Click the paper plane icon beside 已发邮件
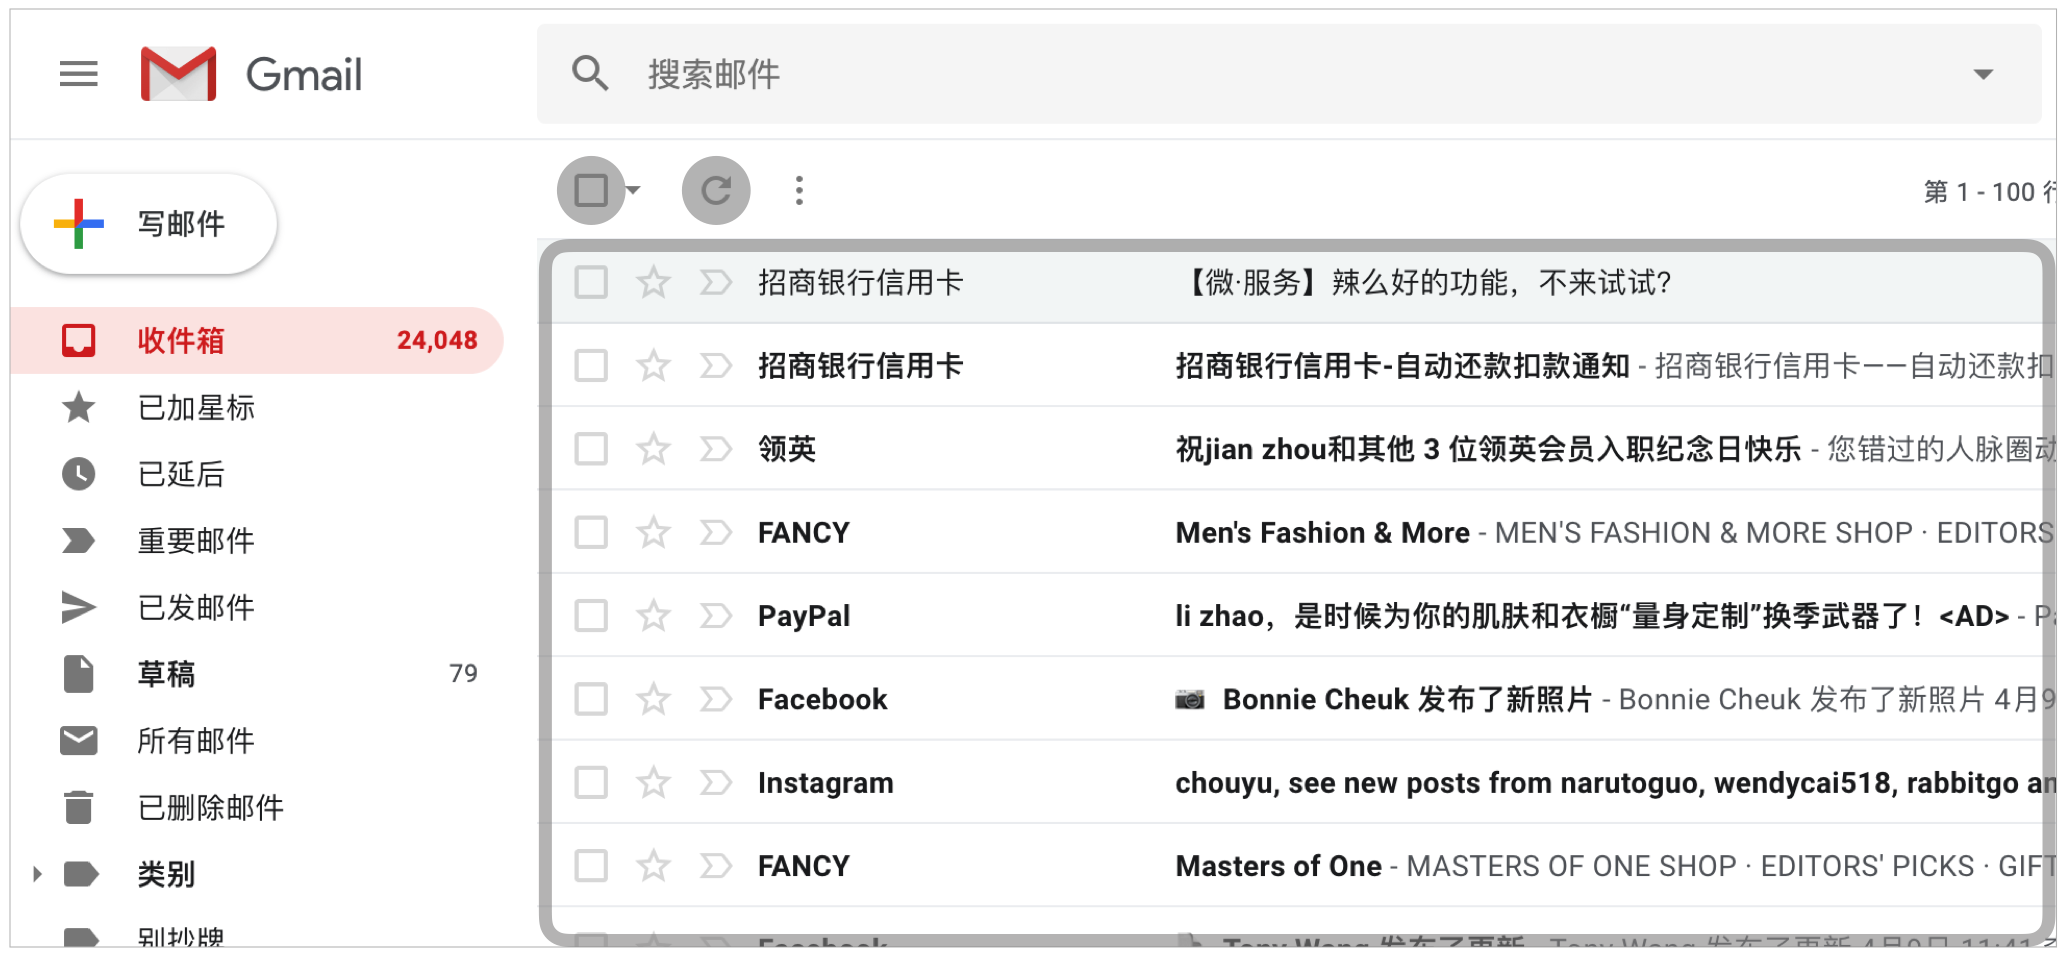Image resolution: width=2066 pixels, height=962 pixels. [79, 607]
